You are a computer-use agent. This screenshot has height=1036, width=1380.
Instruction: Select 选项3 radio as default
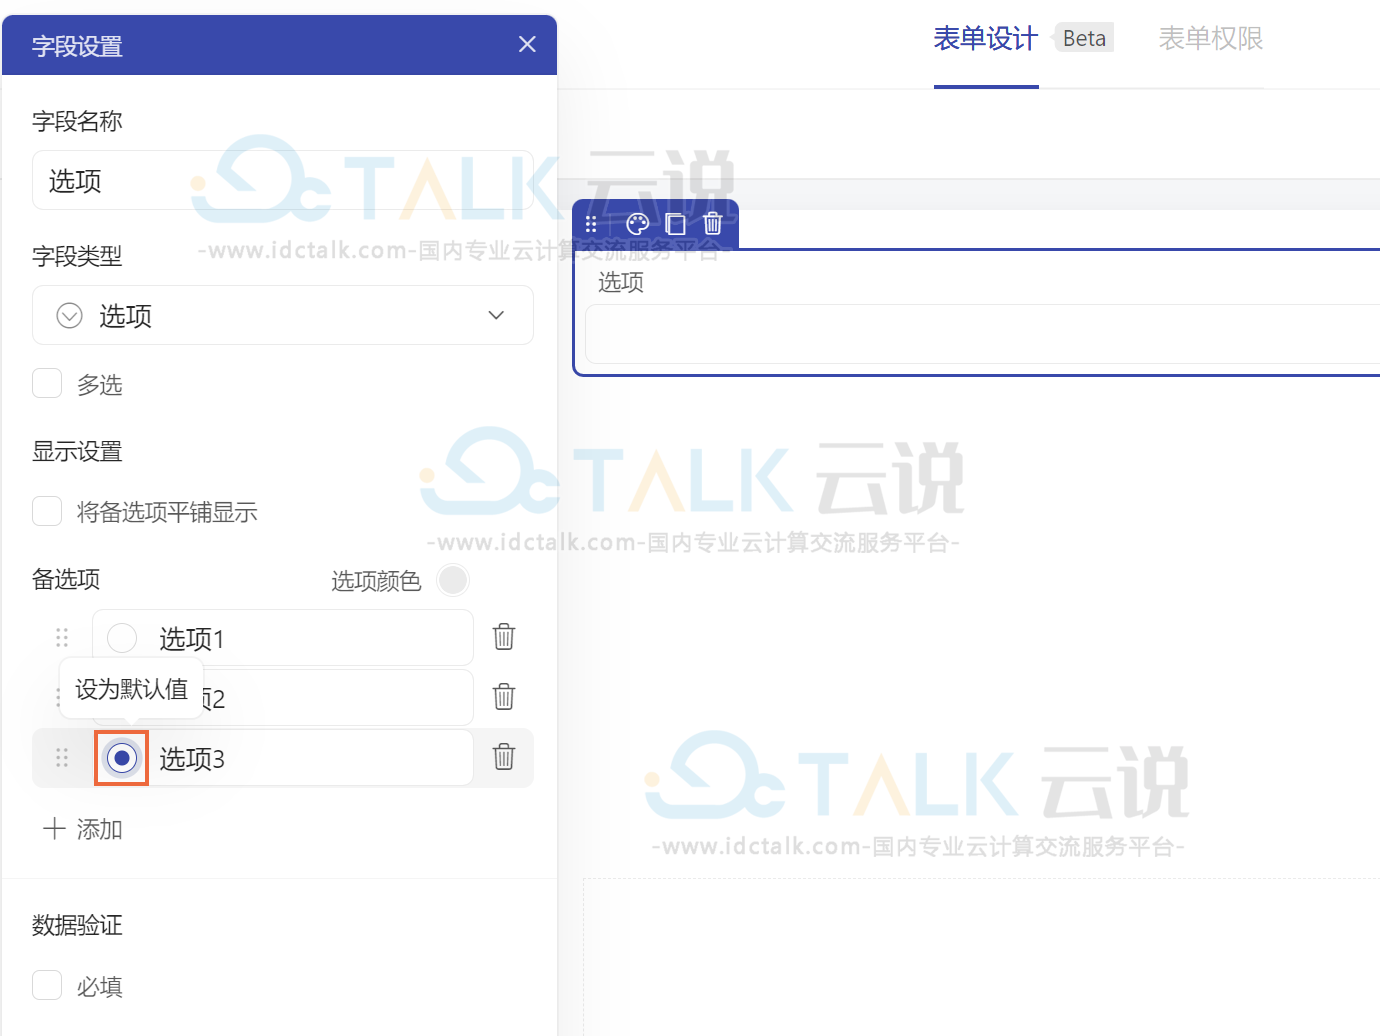(122, 758)
